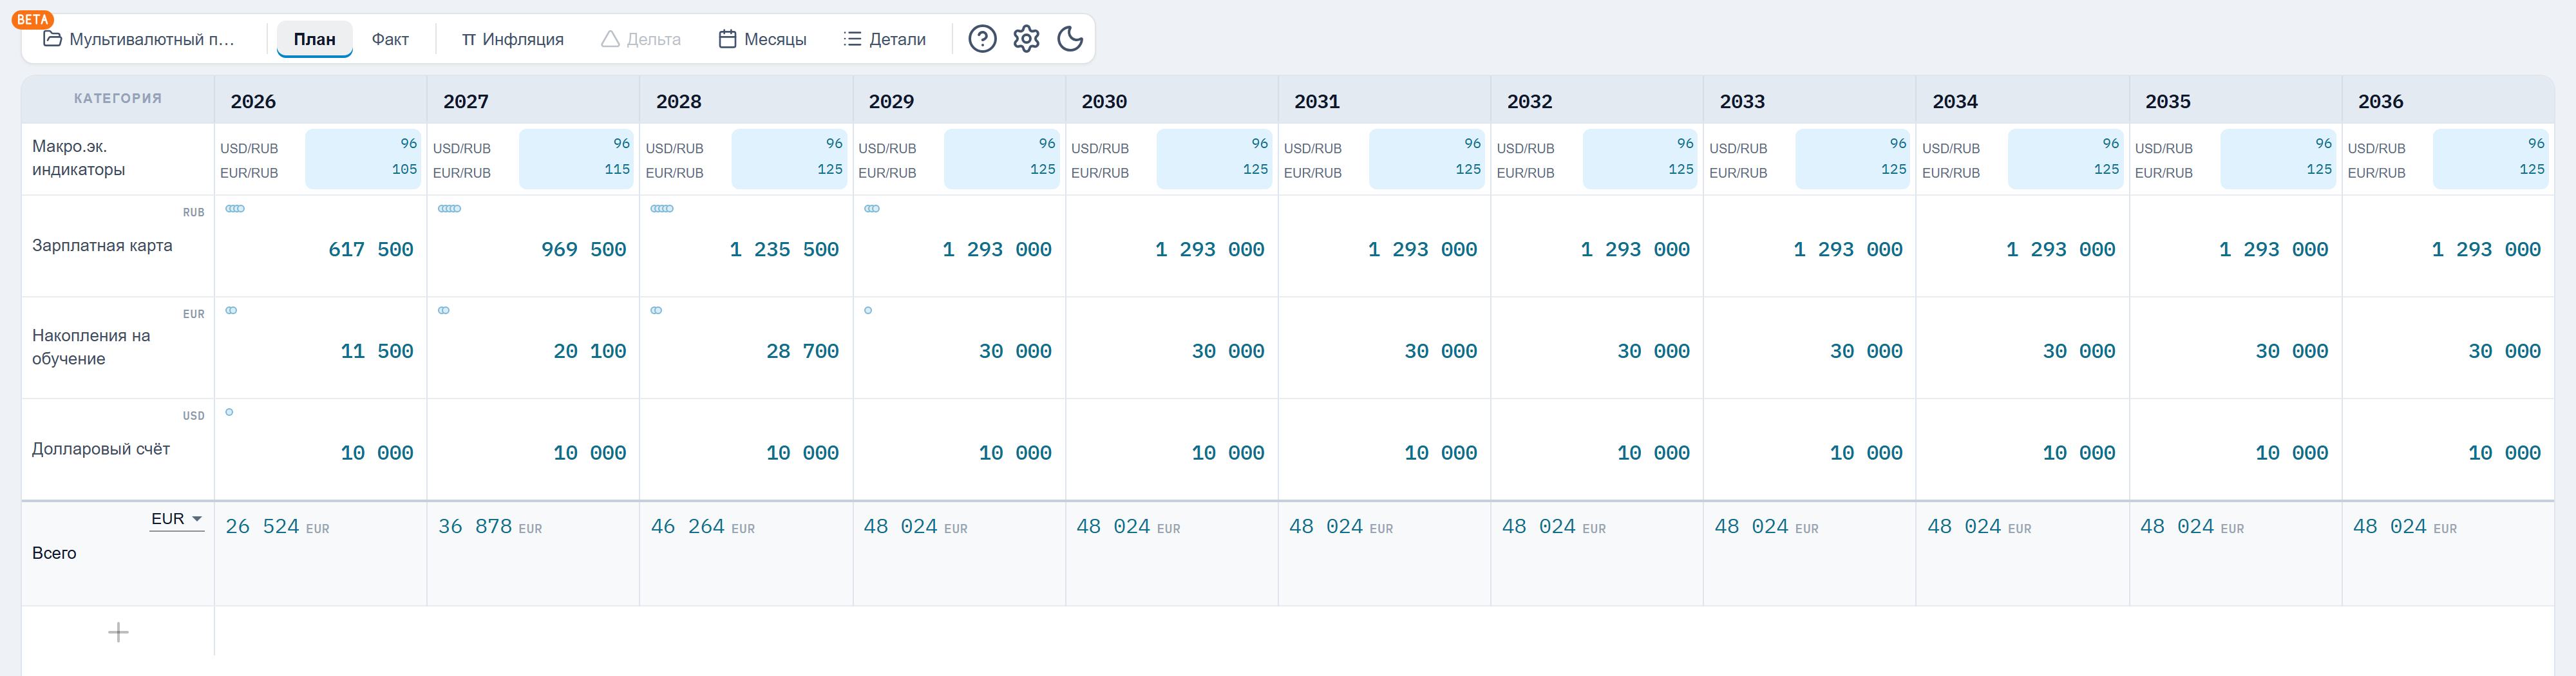Click the 28 700 savings value
The image size is (2576, 676).
click(x=803, y=352)
